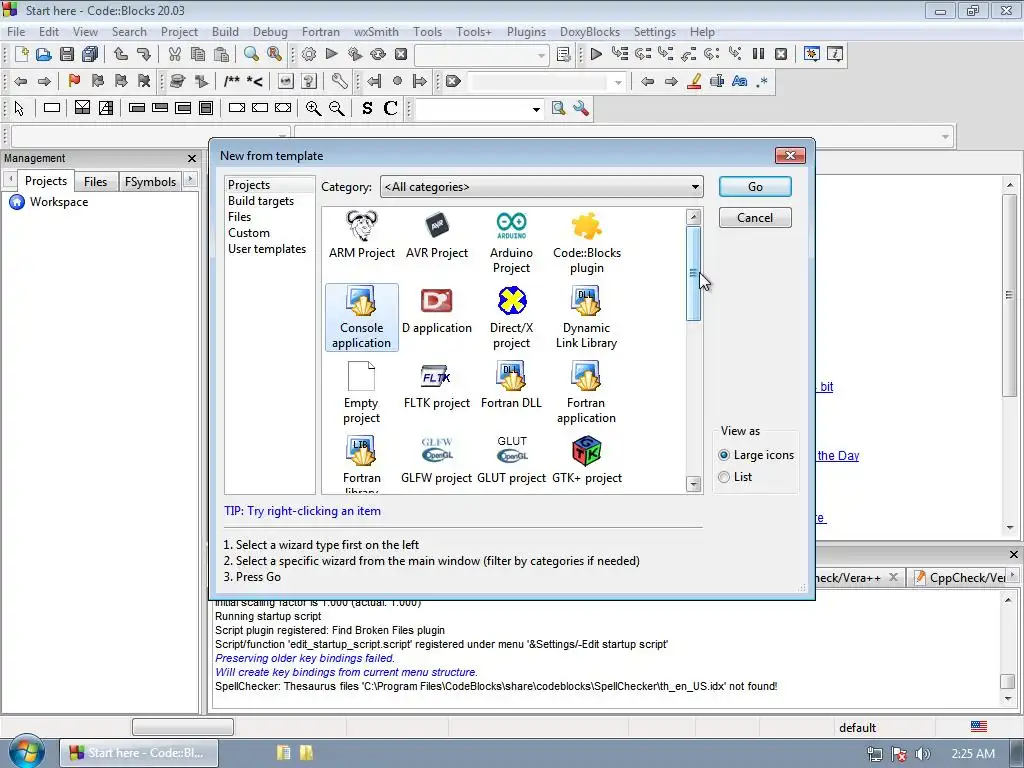Image resolution: width=1024 pixels, height=768 pixels.
Task: Select the List view radio button
Action: click(724, 477)
